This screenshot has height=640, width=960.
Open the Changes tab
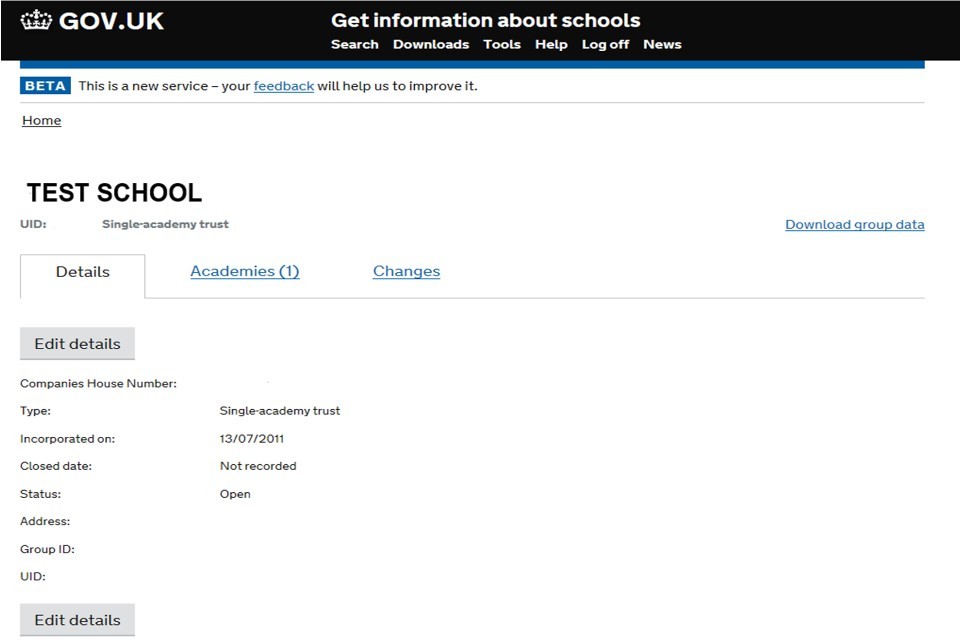coord(406,272)
